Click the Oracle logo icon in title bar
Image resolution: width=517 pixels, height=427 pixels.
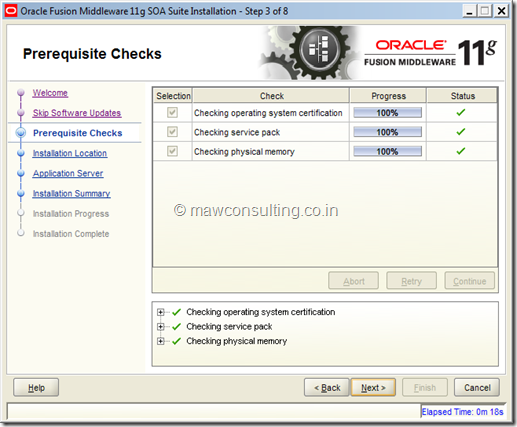[11, 11]
